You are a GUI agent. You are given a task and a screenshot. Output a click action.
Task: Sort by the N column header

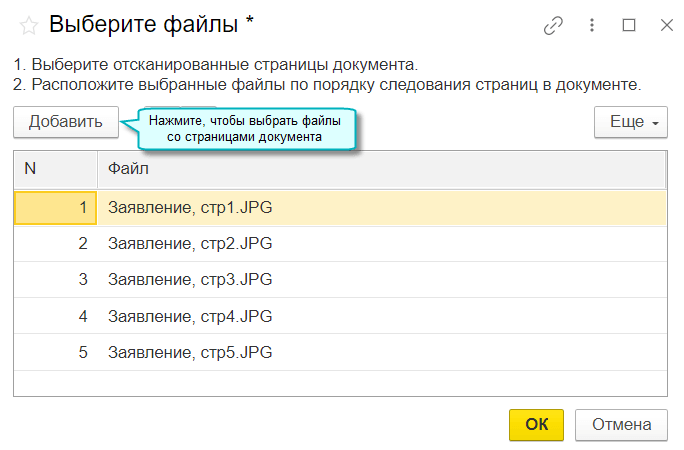coord(55,169)
